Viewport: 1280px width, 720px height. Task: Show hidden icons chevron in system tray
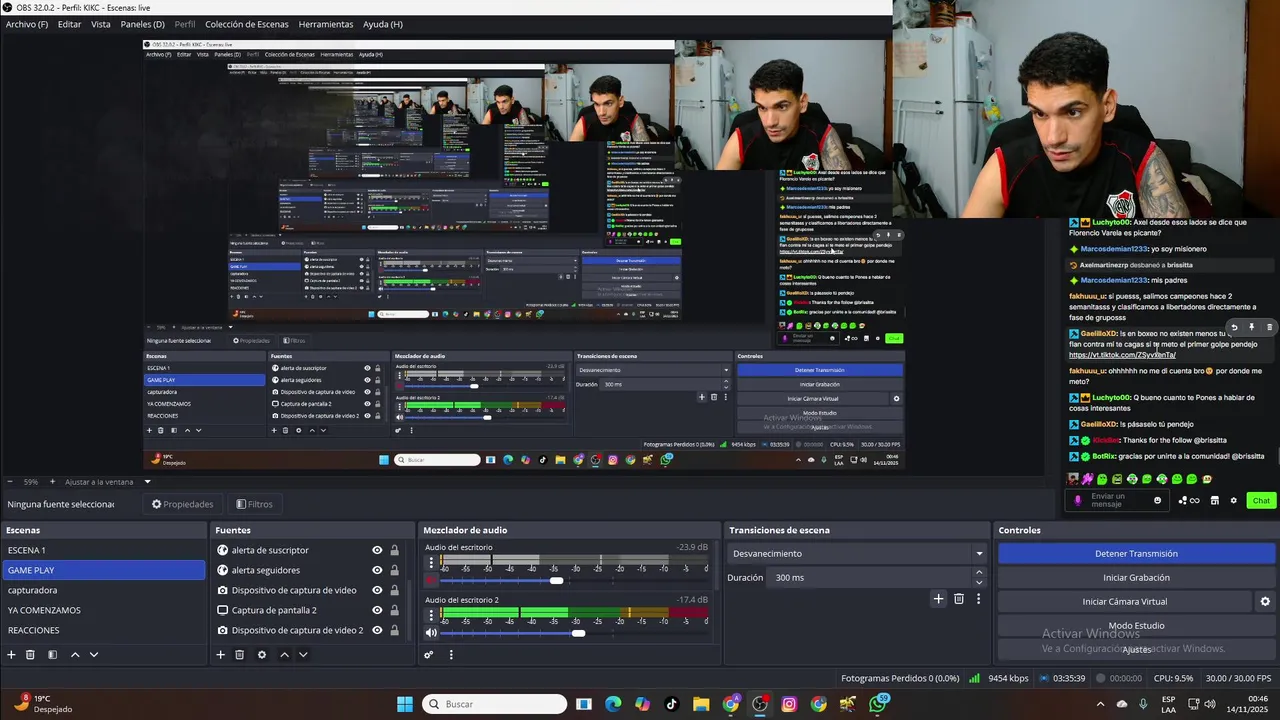(1101, 704)
